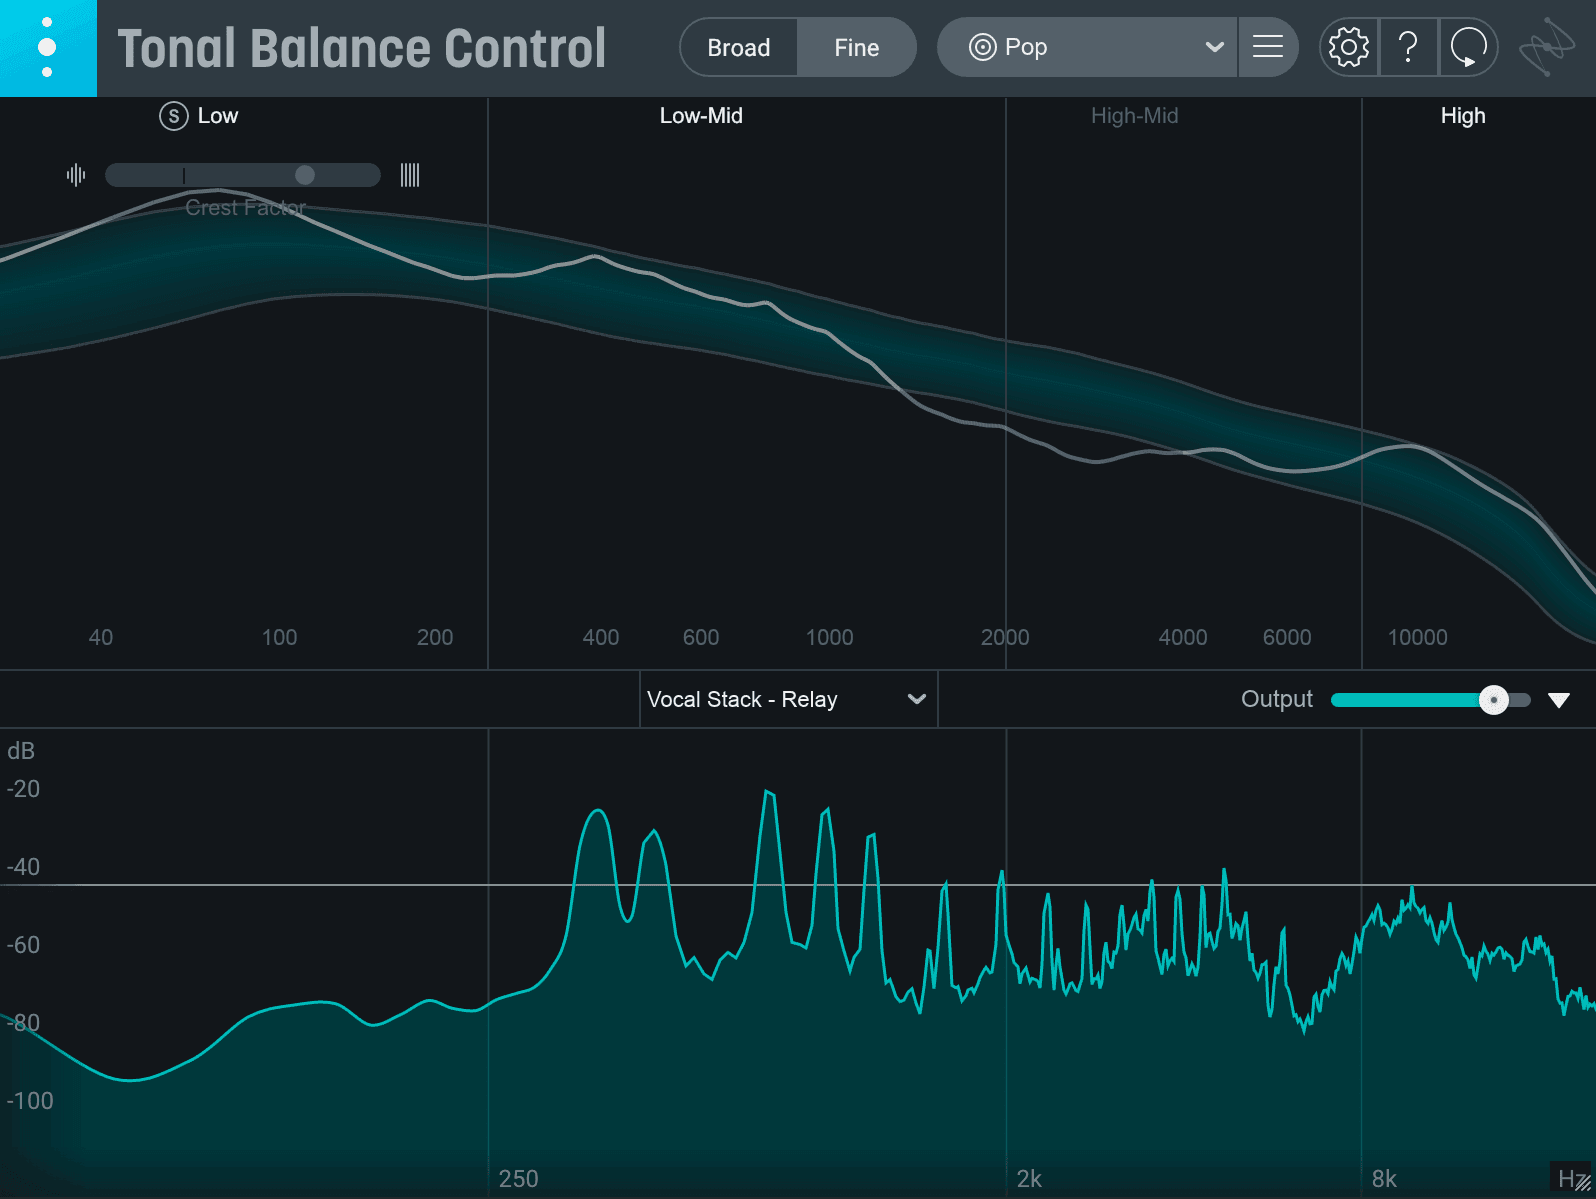
Task: Collapse the spectrum panel with the triangle arrow
Action: tap(1559, 700)
